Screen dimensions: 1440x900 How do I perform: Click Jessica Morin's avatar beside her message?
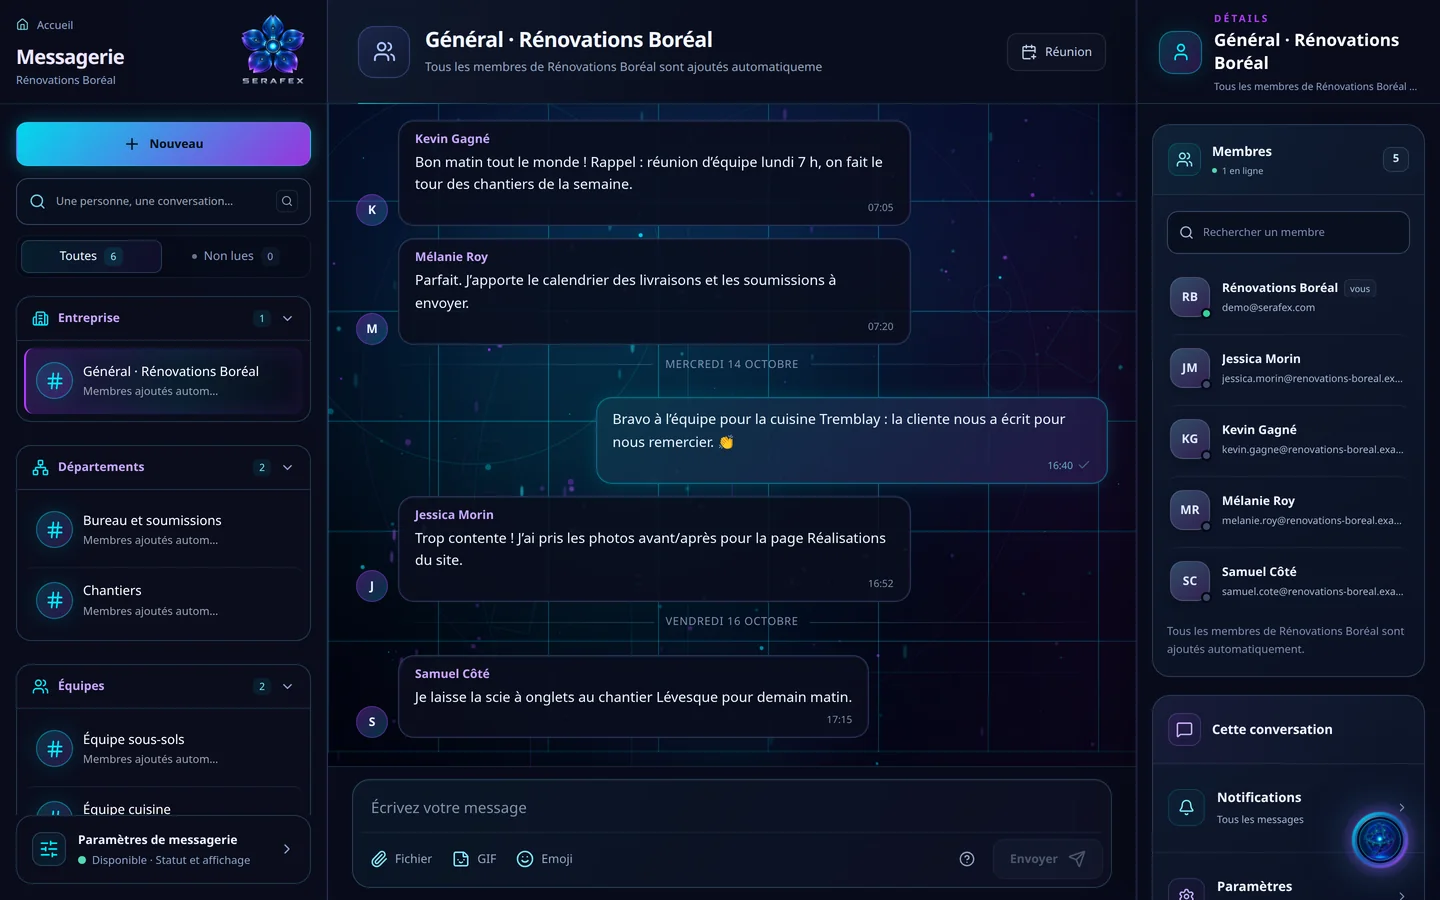tap(372, 586)
